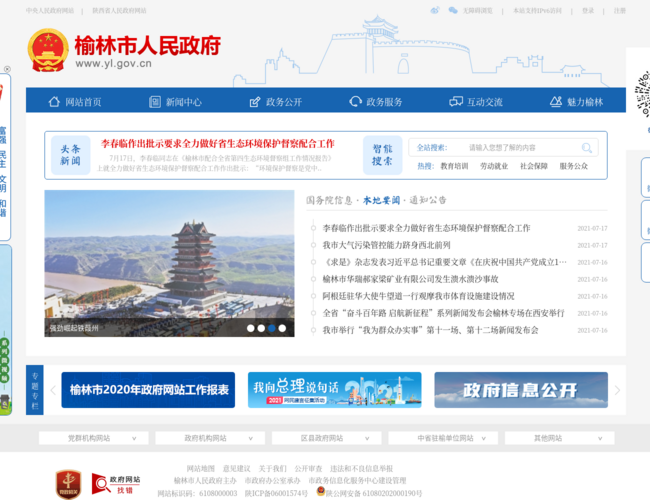Click the home icon beside 网站首页
The height and width of the screenshot is (500, 650).
(x=54, y=102)
